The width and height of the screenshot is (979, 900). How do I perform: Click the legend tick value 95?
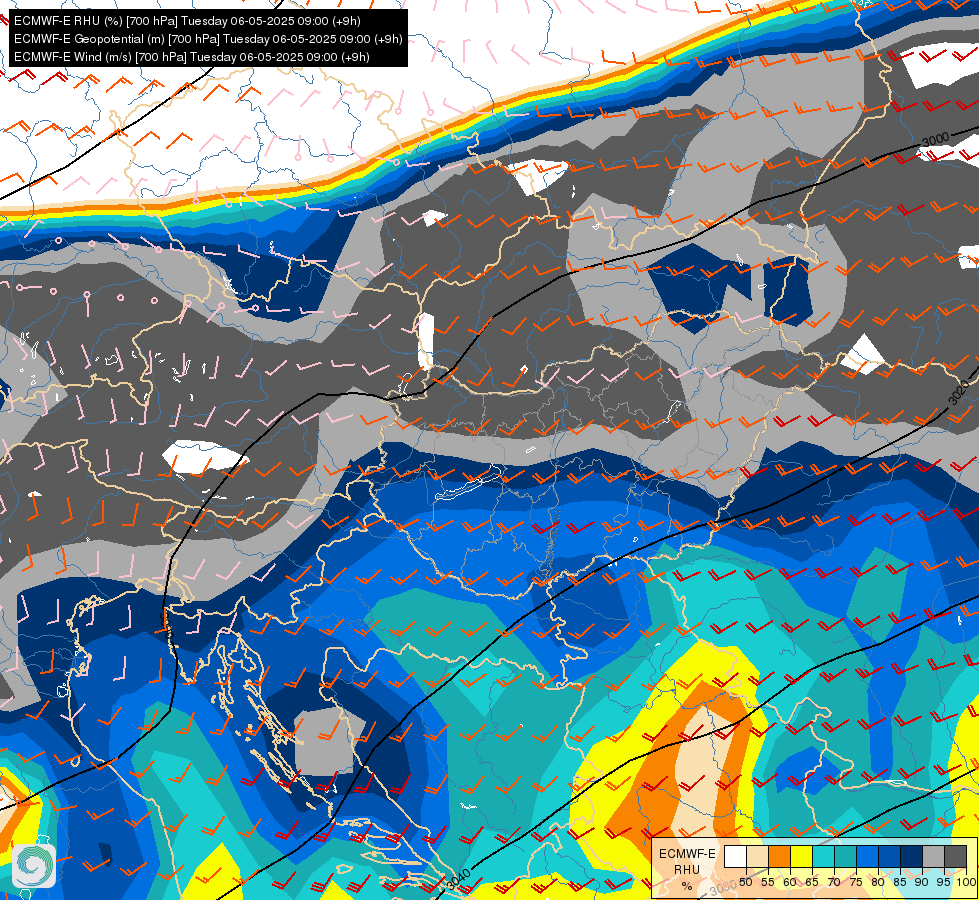click(x=944, y=882)
